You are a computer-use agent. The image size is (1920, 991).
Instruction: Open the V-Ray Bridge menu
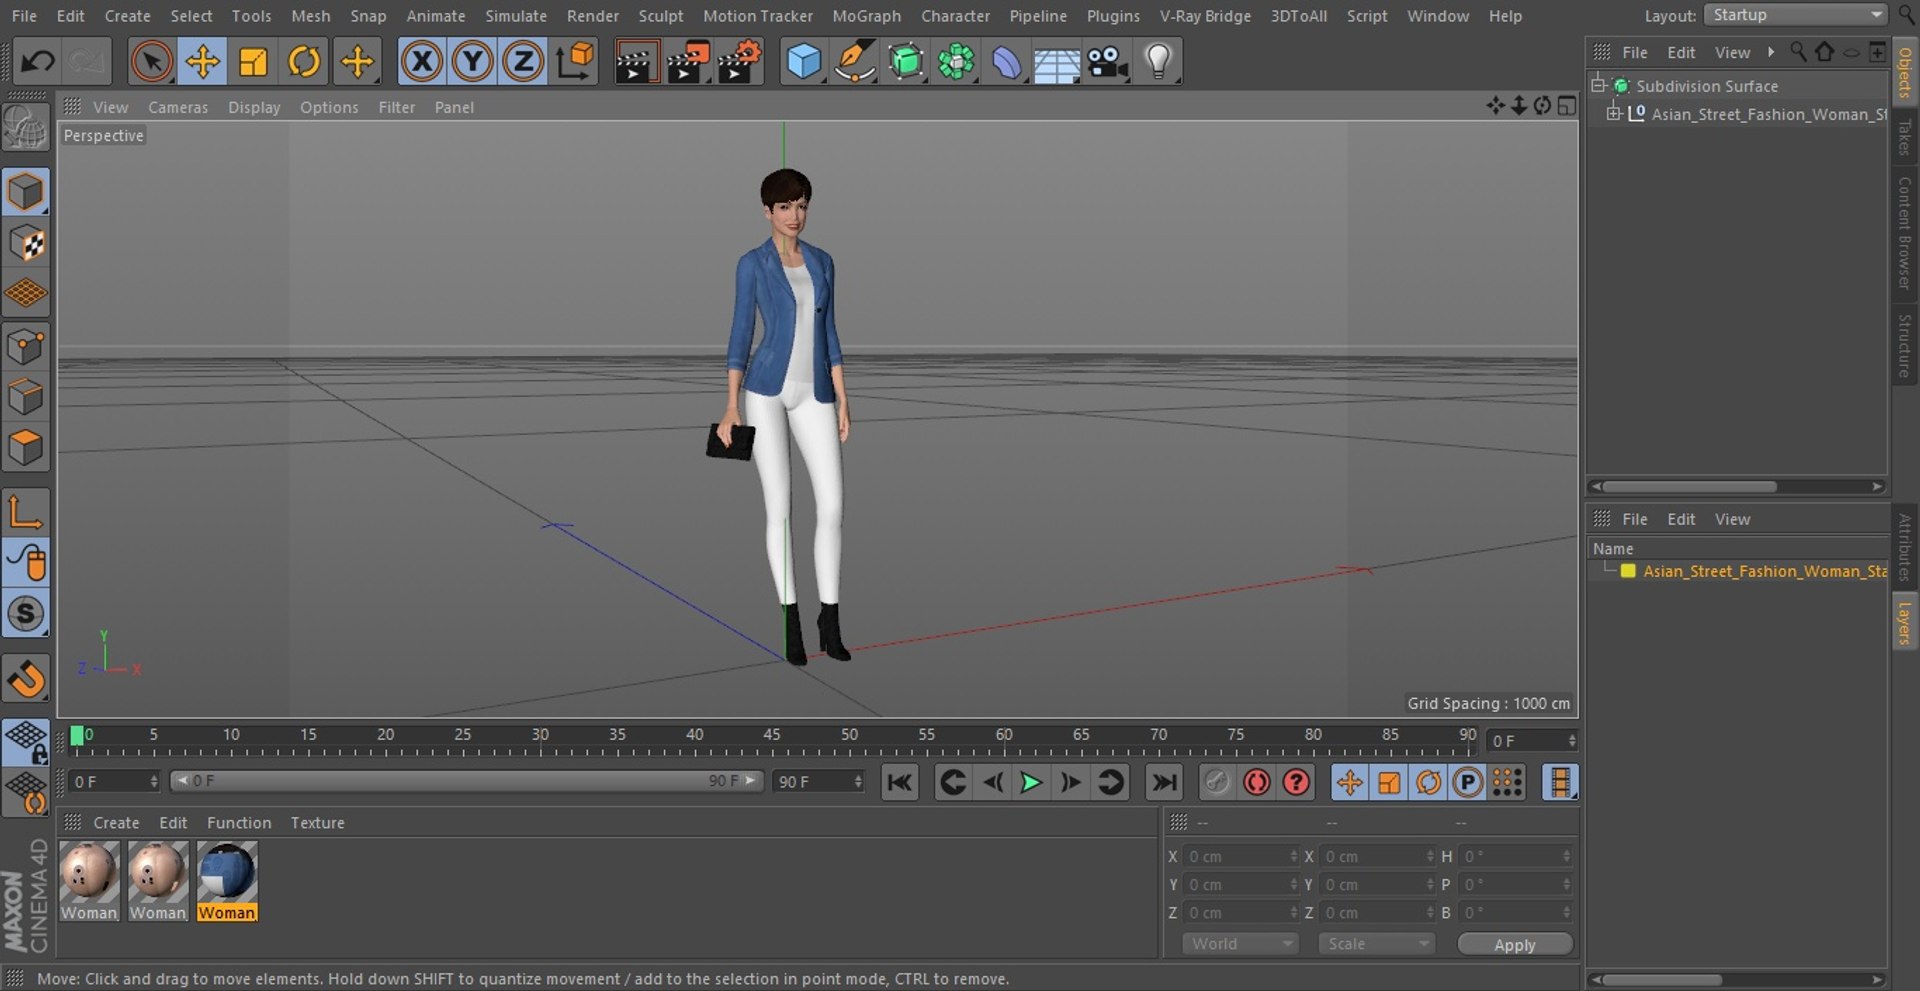1205,16
